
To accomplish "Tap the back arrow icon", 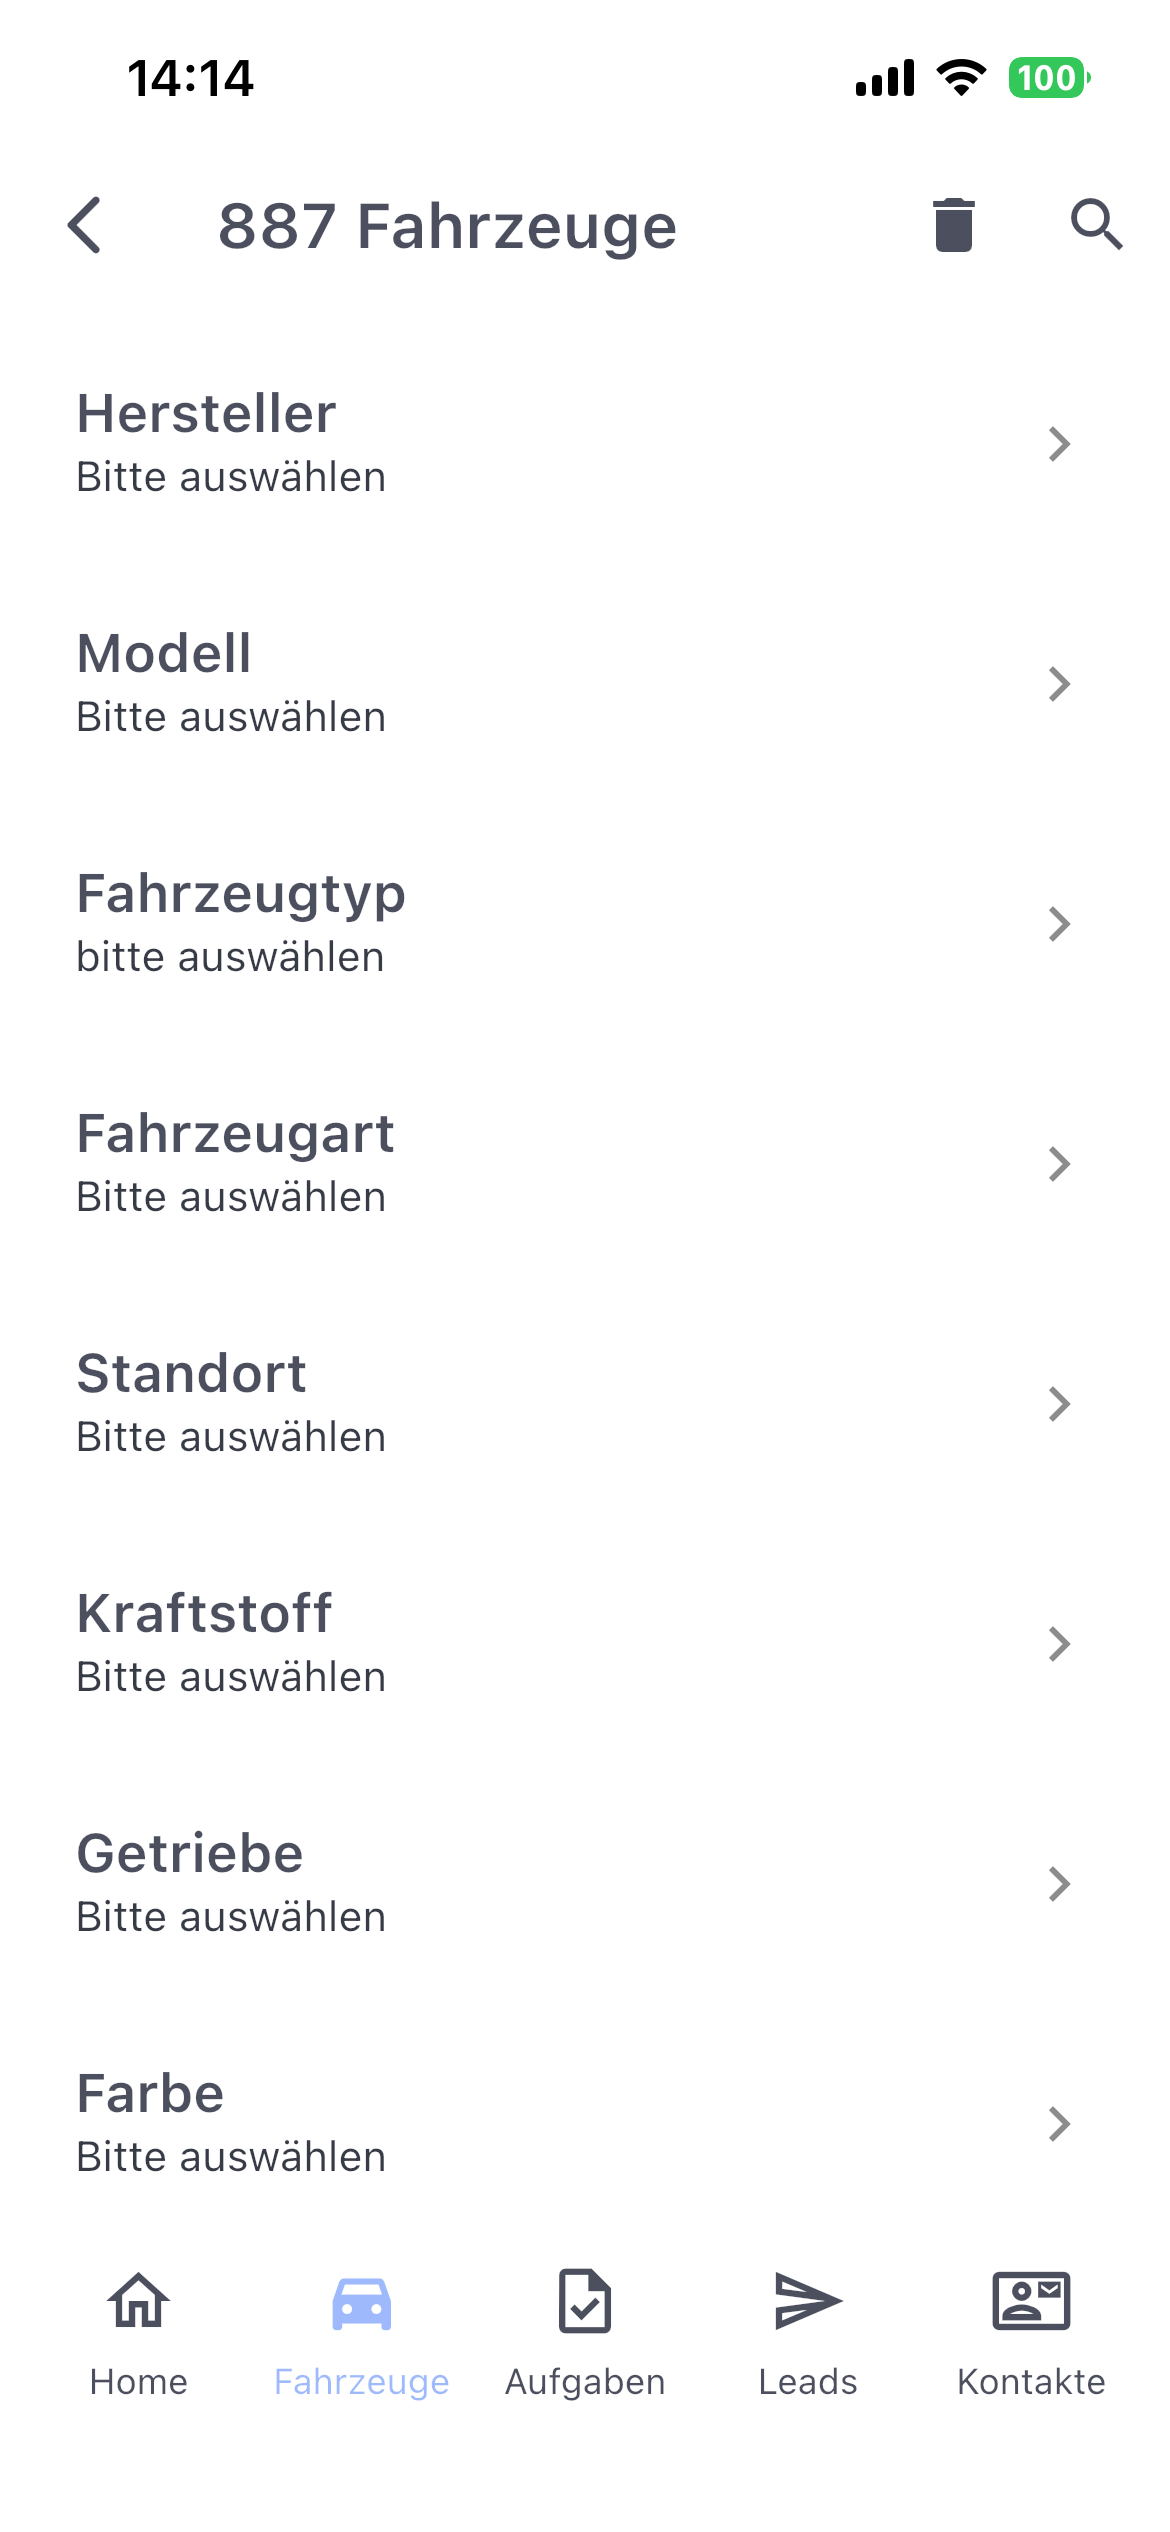I will coord(86,225).
